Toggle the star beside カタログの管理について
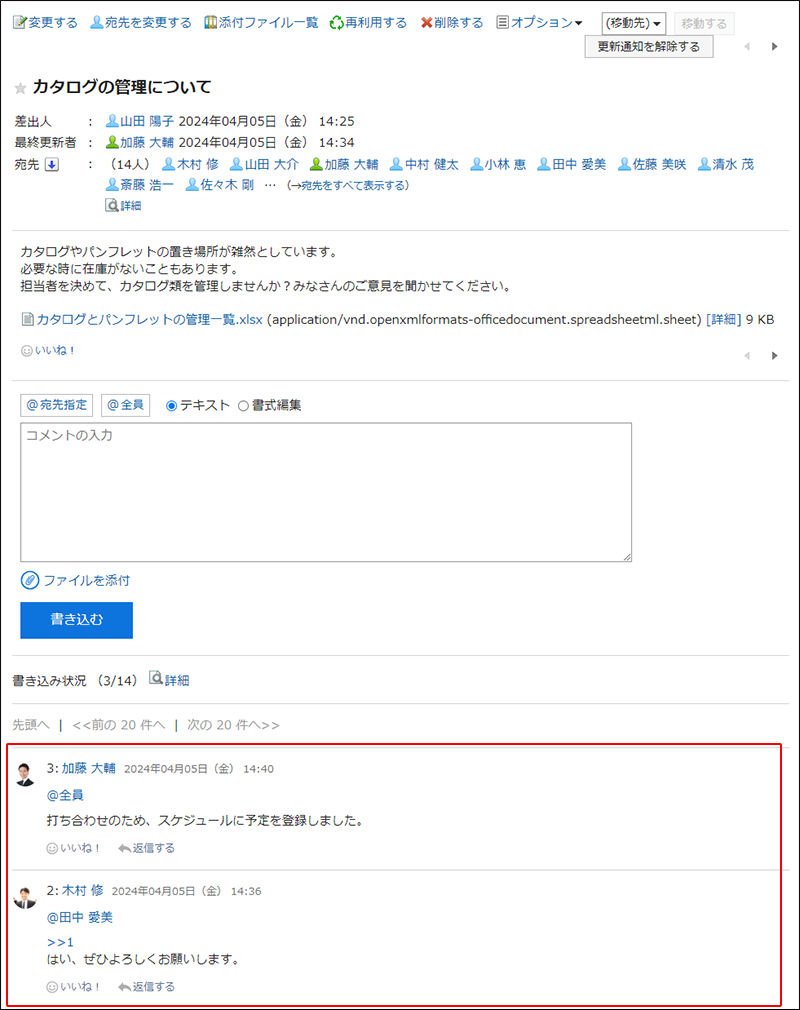The height and width of the screenshot is (1010, 800). coord(21,88)
